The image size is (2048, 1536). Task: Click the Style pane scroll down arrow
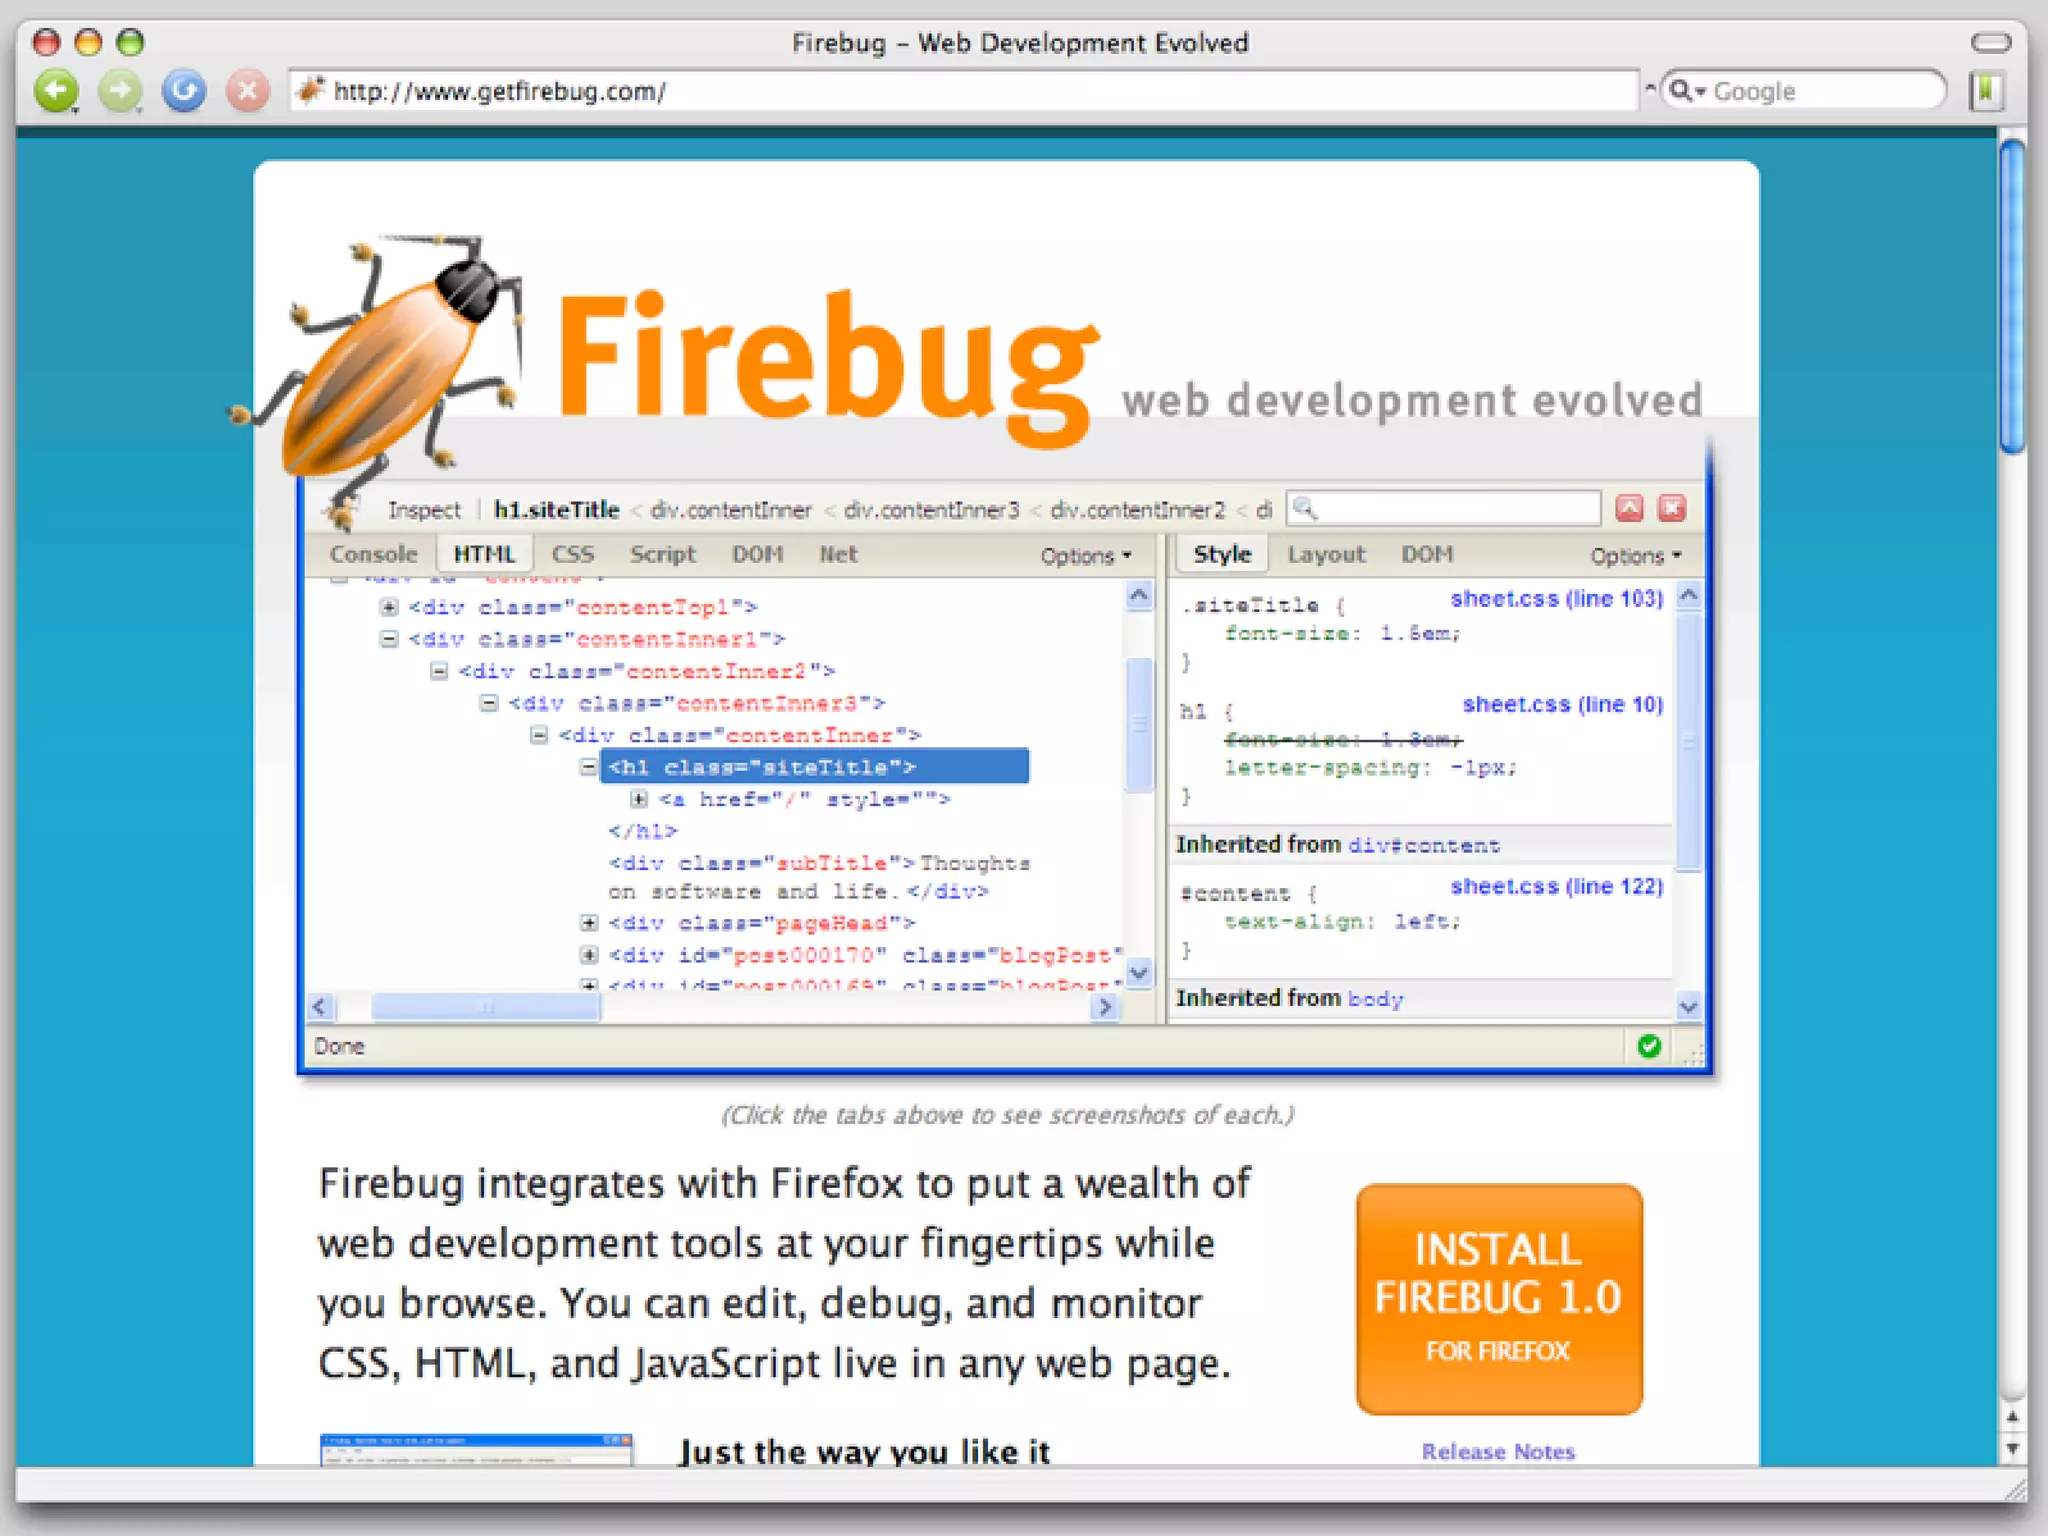(1689, 1007)
